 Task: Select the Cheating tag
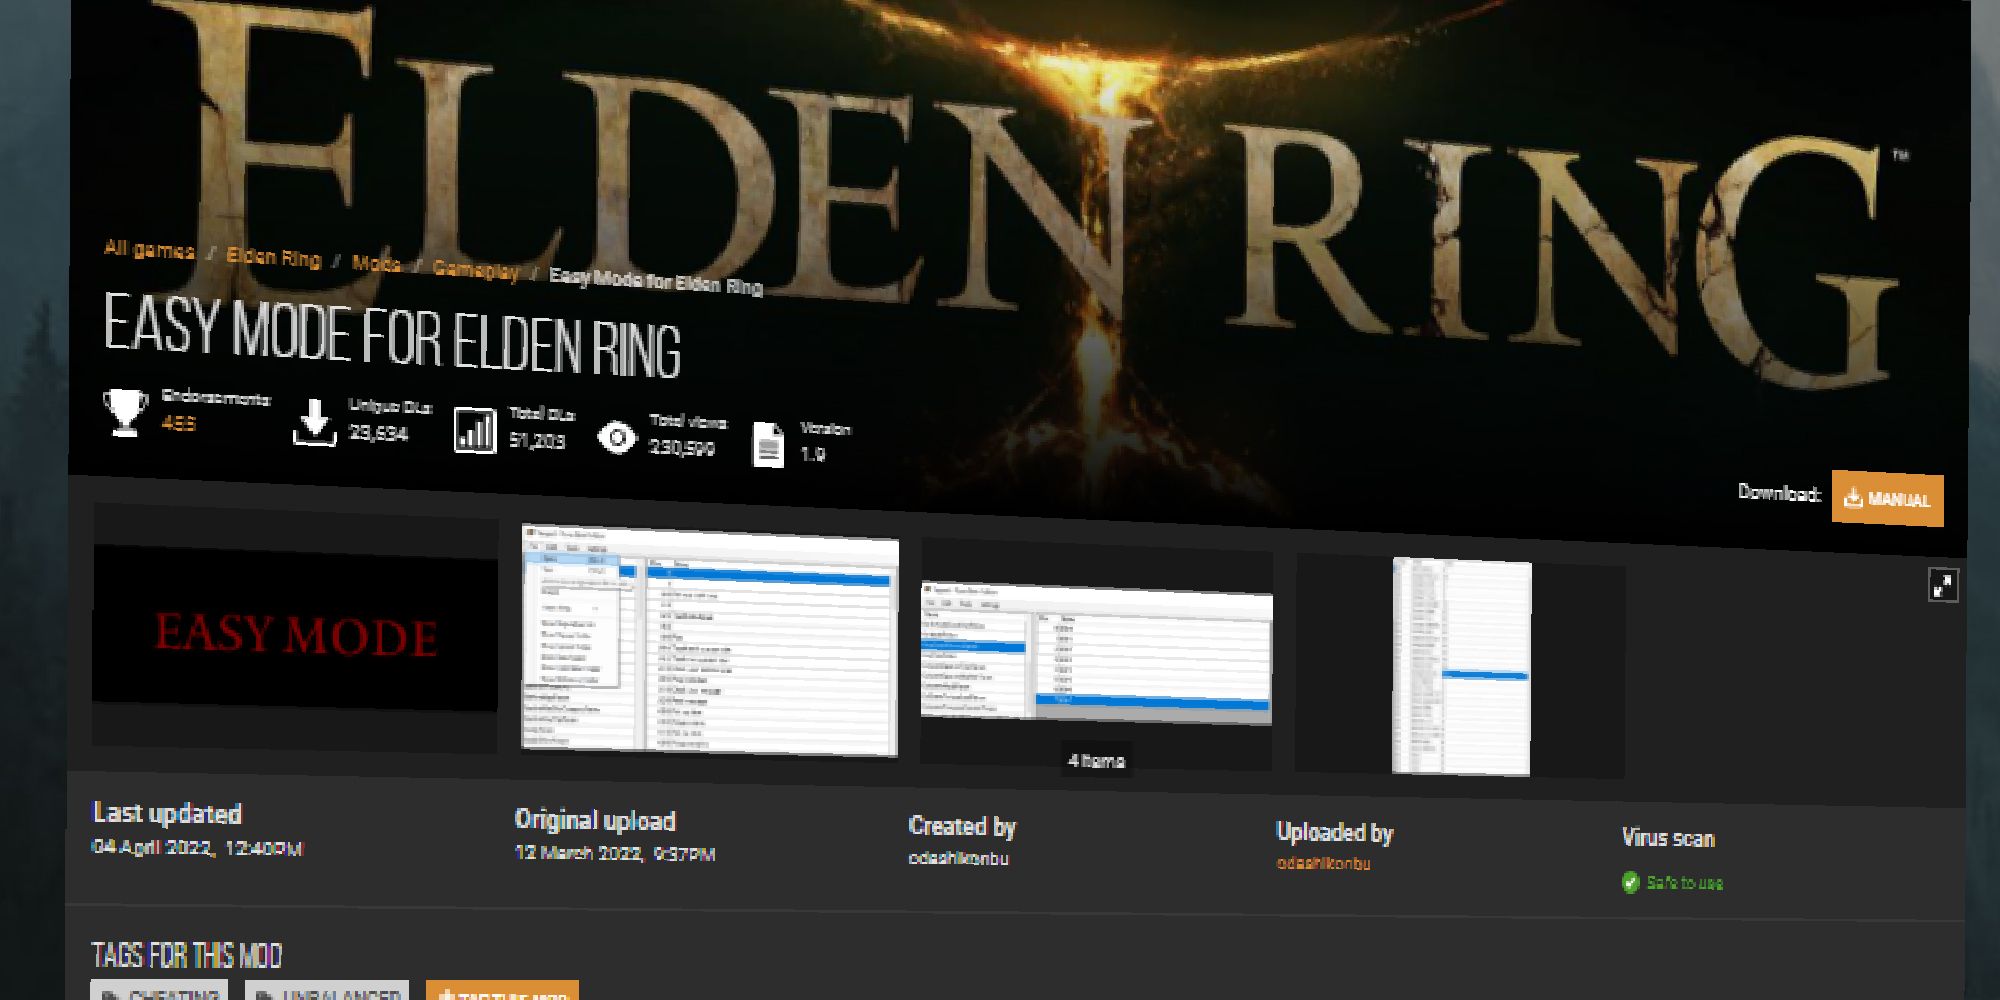tap(160, 992)
